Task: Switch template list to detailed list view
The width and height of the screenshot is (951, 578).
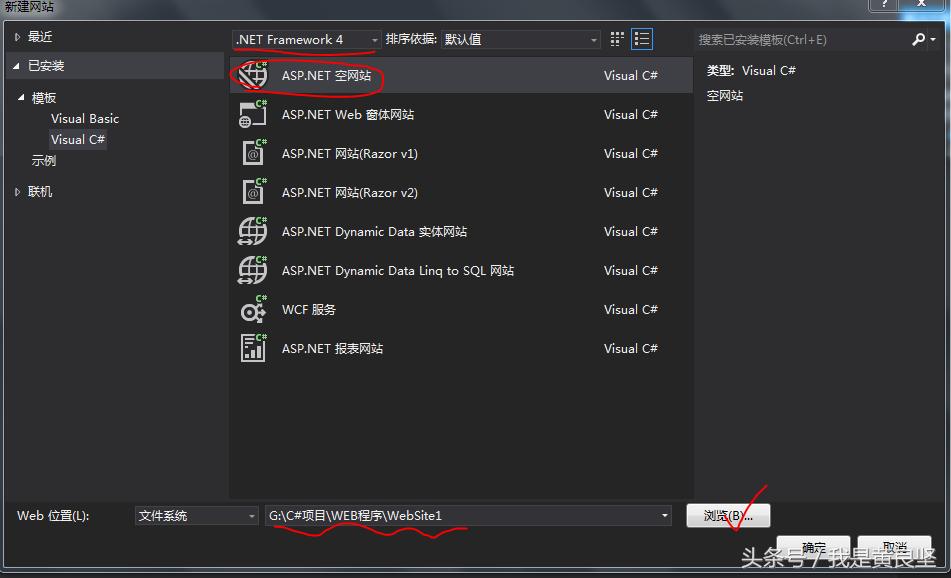Action: 640,38
